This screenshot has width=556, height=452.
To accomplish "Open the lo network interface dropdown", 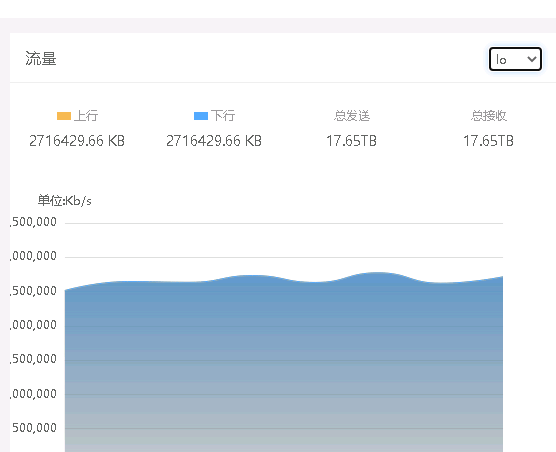I will (x=515, y=59).
